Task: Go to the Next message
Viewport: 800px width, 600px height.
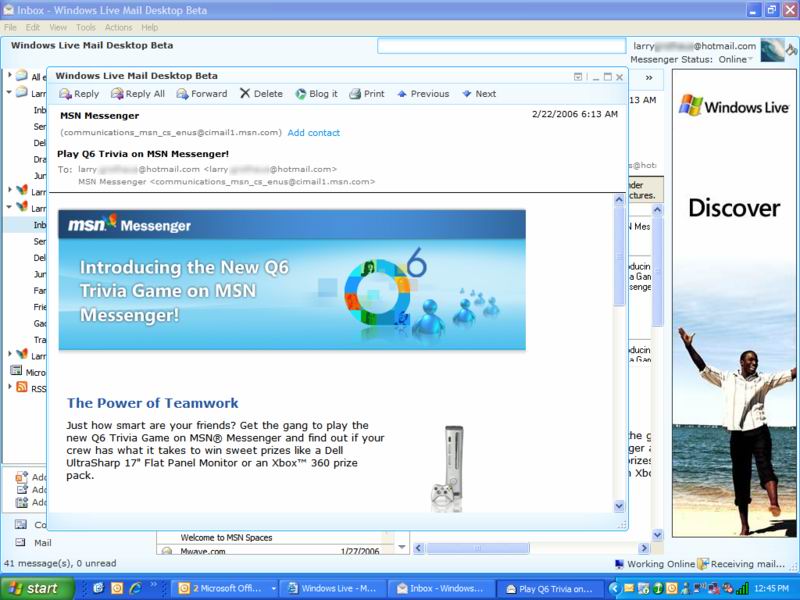Action: coord(479,94)
